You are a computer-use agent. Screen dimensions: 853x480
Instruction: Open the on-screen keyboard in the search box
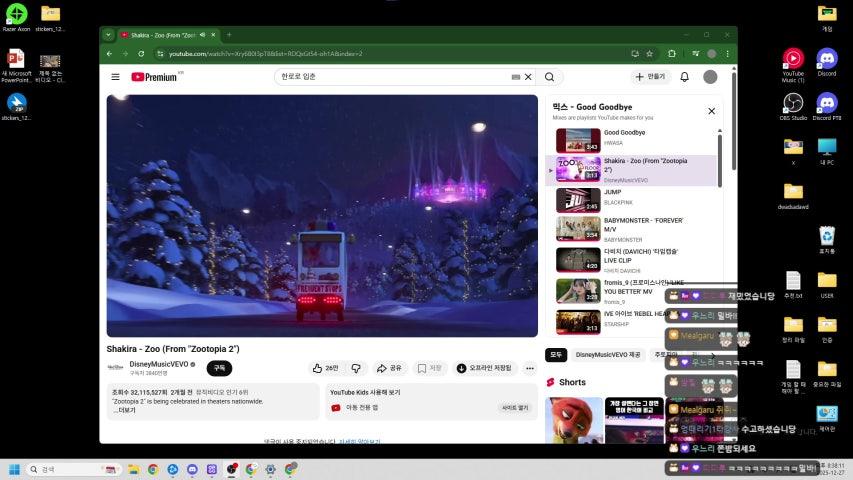(x=515, y=77)
